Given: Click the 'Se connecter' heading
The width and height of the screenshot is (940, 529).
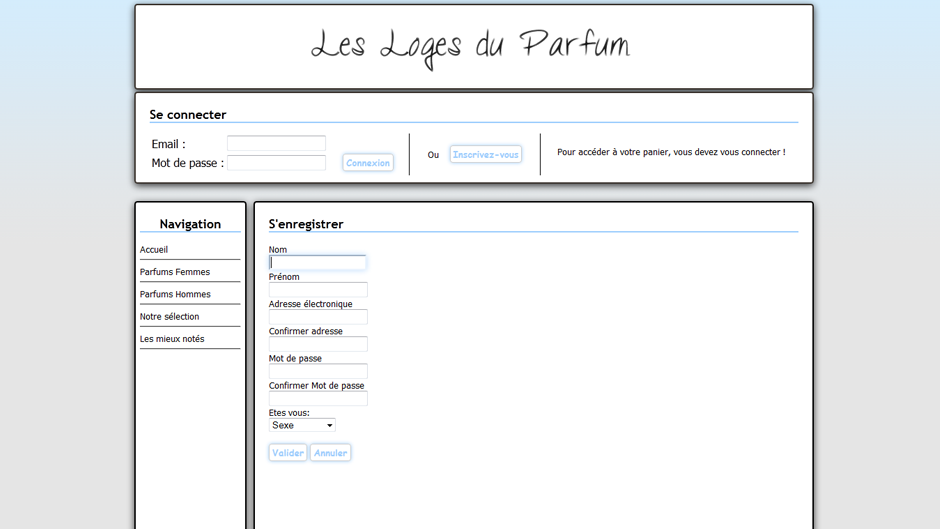Looking at the screenshot, I should coord(188,115).
